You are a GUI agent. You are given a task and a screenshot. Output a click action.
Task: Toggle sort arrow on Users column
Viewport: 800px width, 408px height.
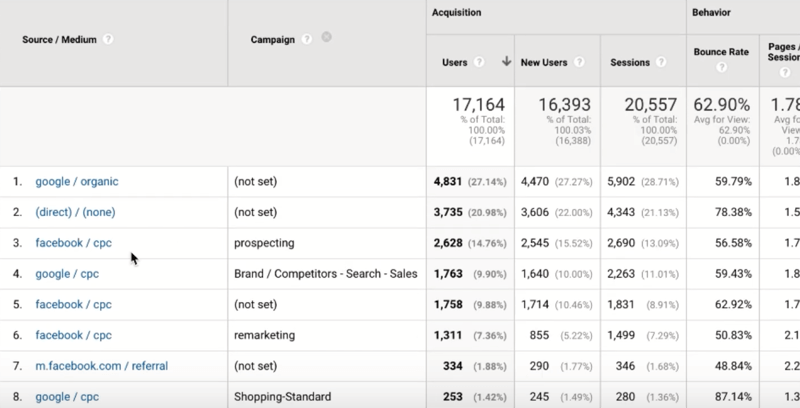506,62
